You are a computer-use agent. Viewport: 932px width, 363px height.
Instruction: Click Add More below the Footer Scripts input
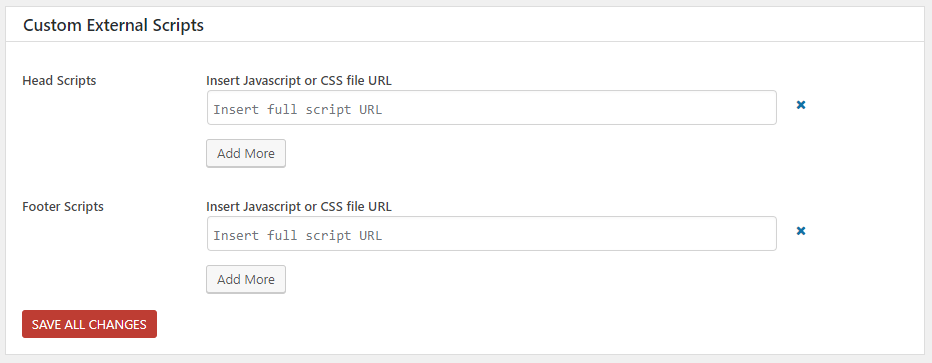tap(246, 279)
